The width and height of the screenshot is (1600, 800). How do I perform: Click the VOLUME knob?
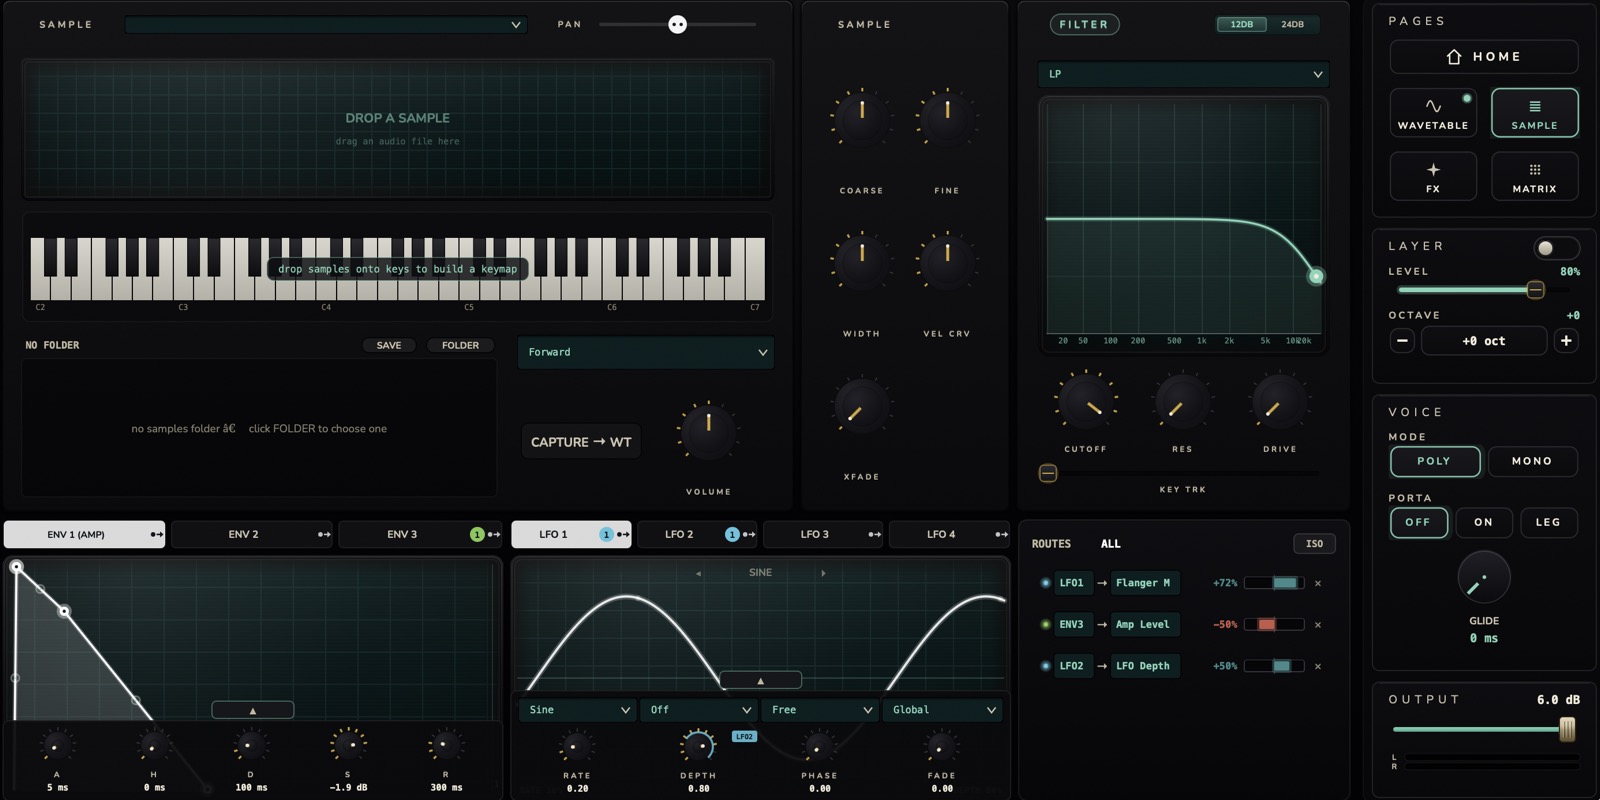pos(708,432)
